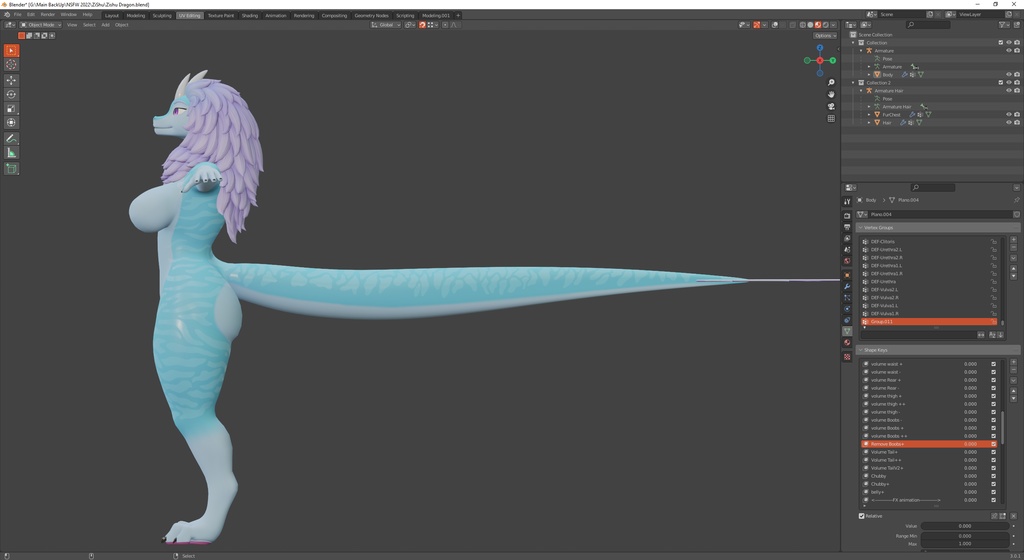
Task: Select the Select Box tool
Action: [11, 50]
